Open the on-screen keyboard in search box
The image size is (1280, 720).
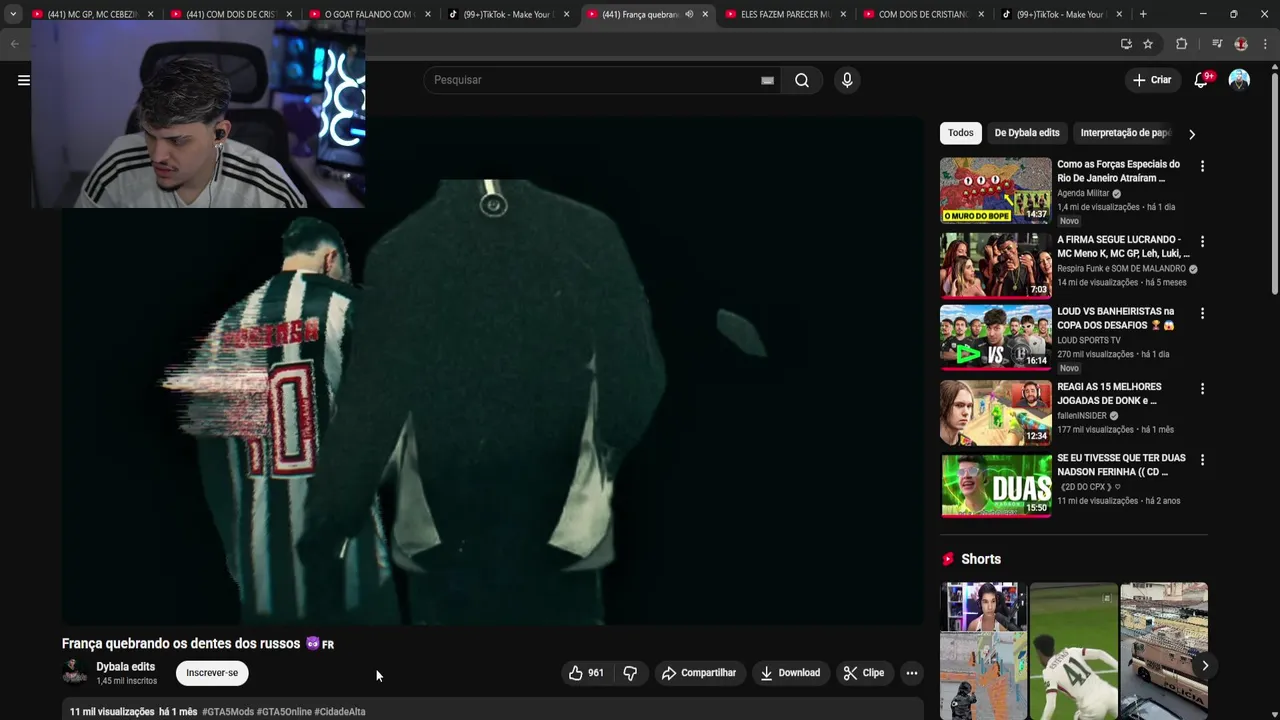(x=767, y=80)
